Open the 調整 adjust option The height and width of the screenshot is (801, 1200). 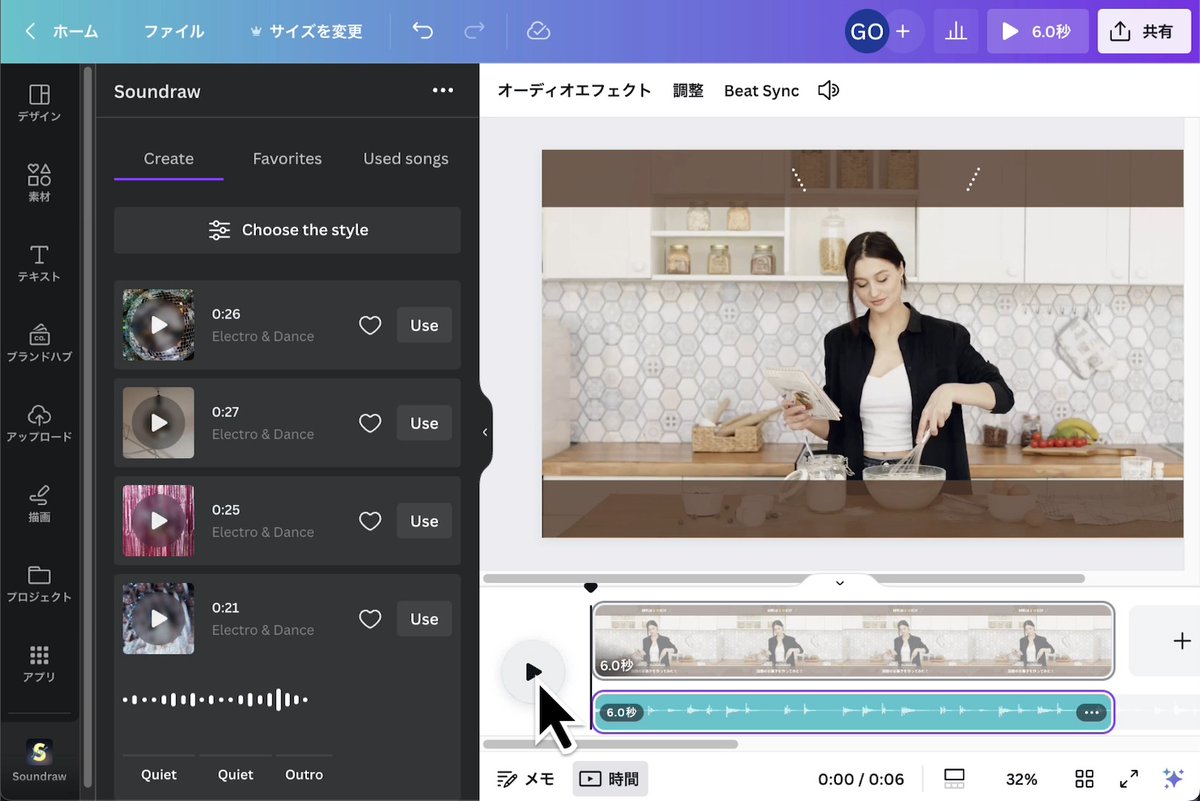pyautogui.click(x=688, y=91)
